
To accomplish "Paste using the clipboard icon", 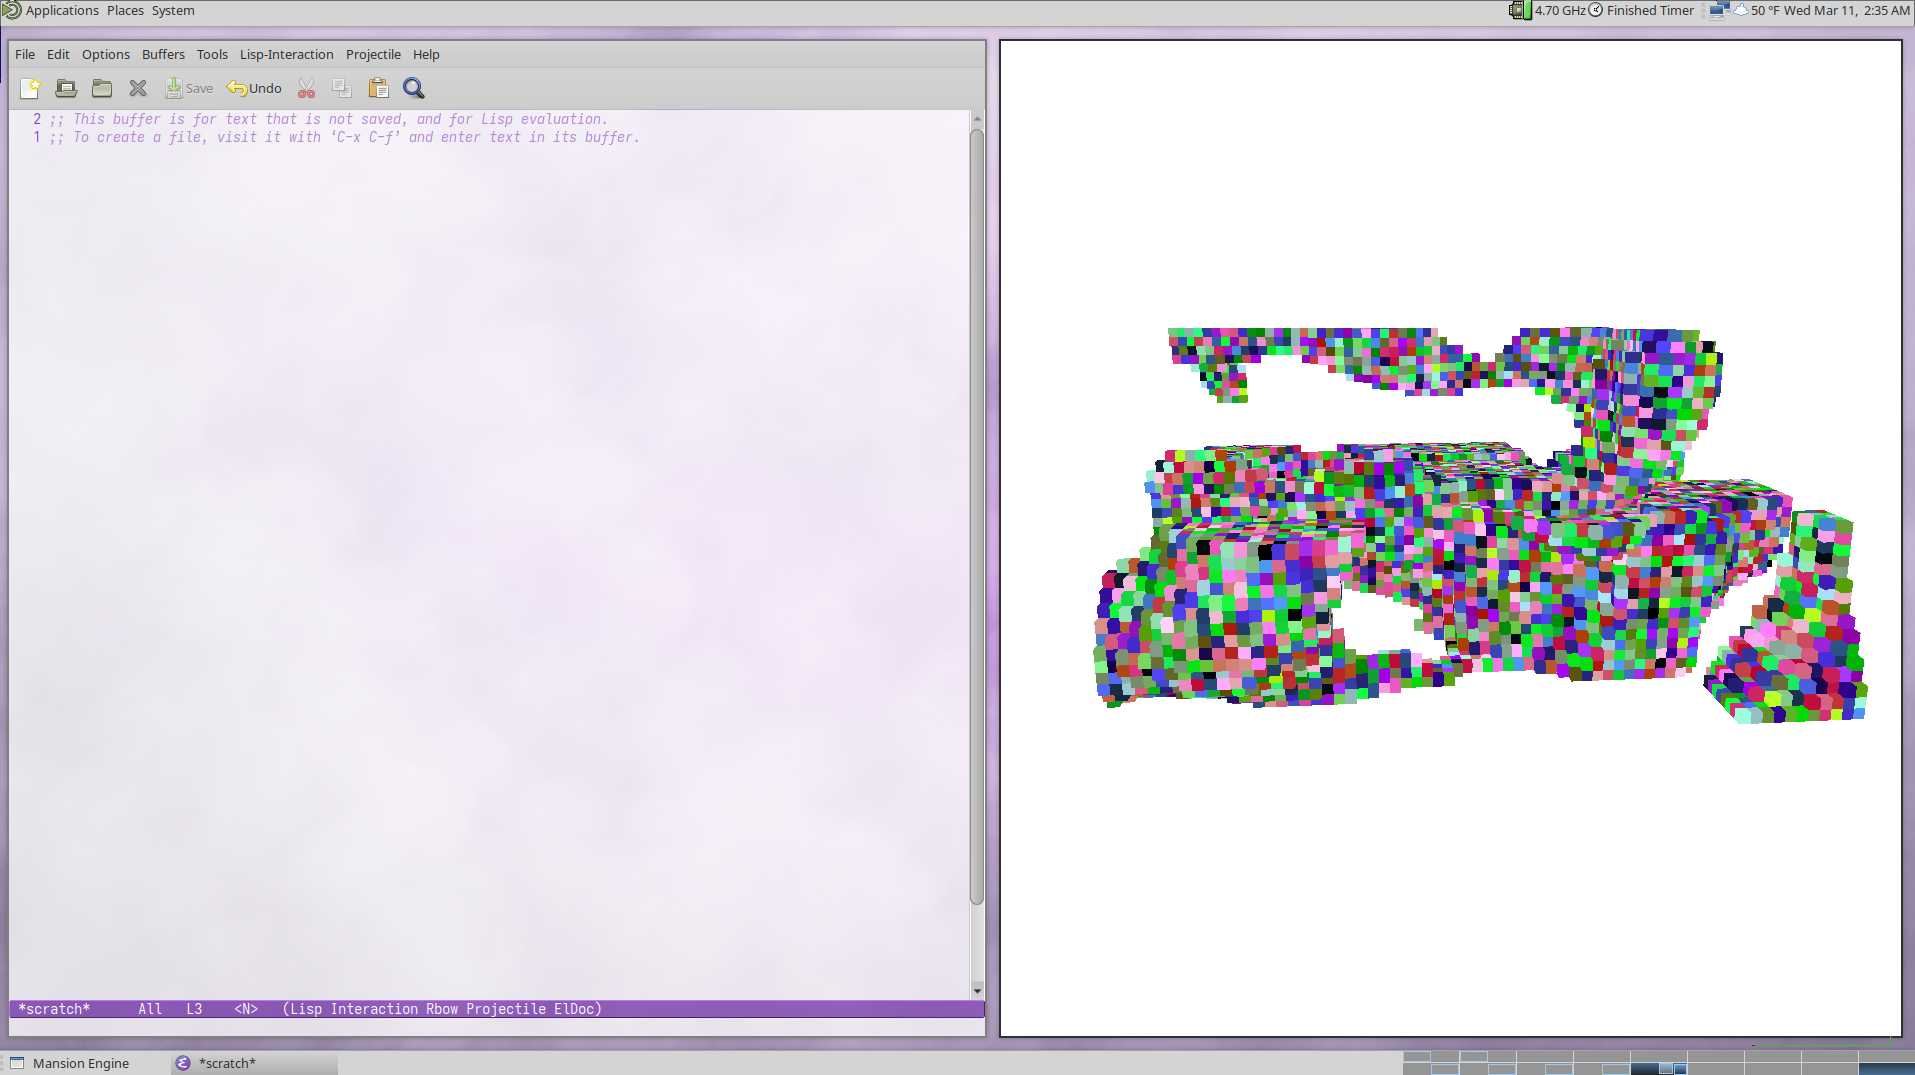I will point(378,89).
